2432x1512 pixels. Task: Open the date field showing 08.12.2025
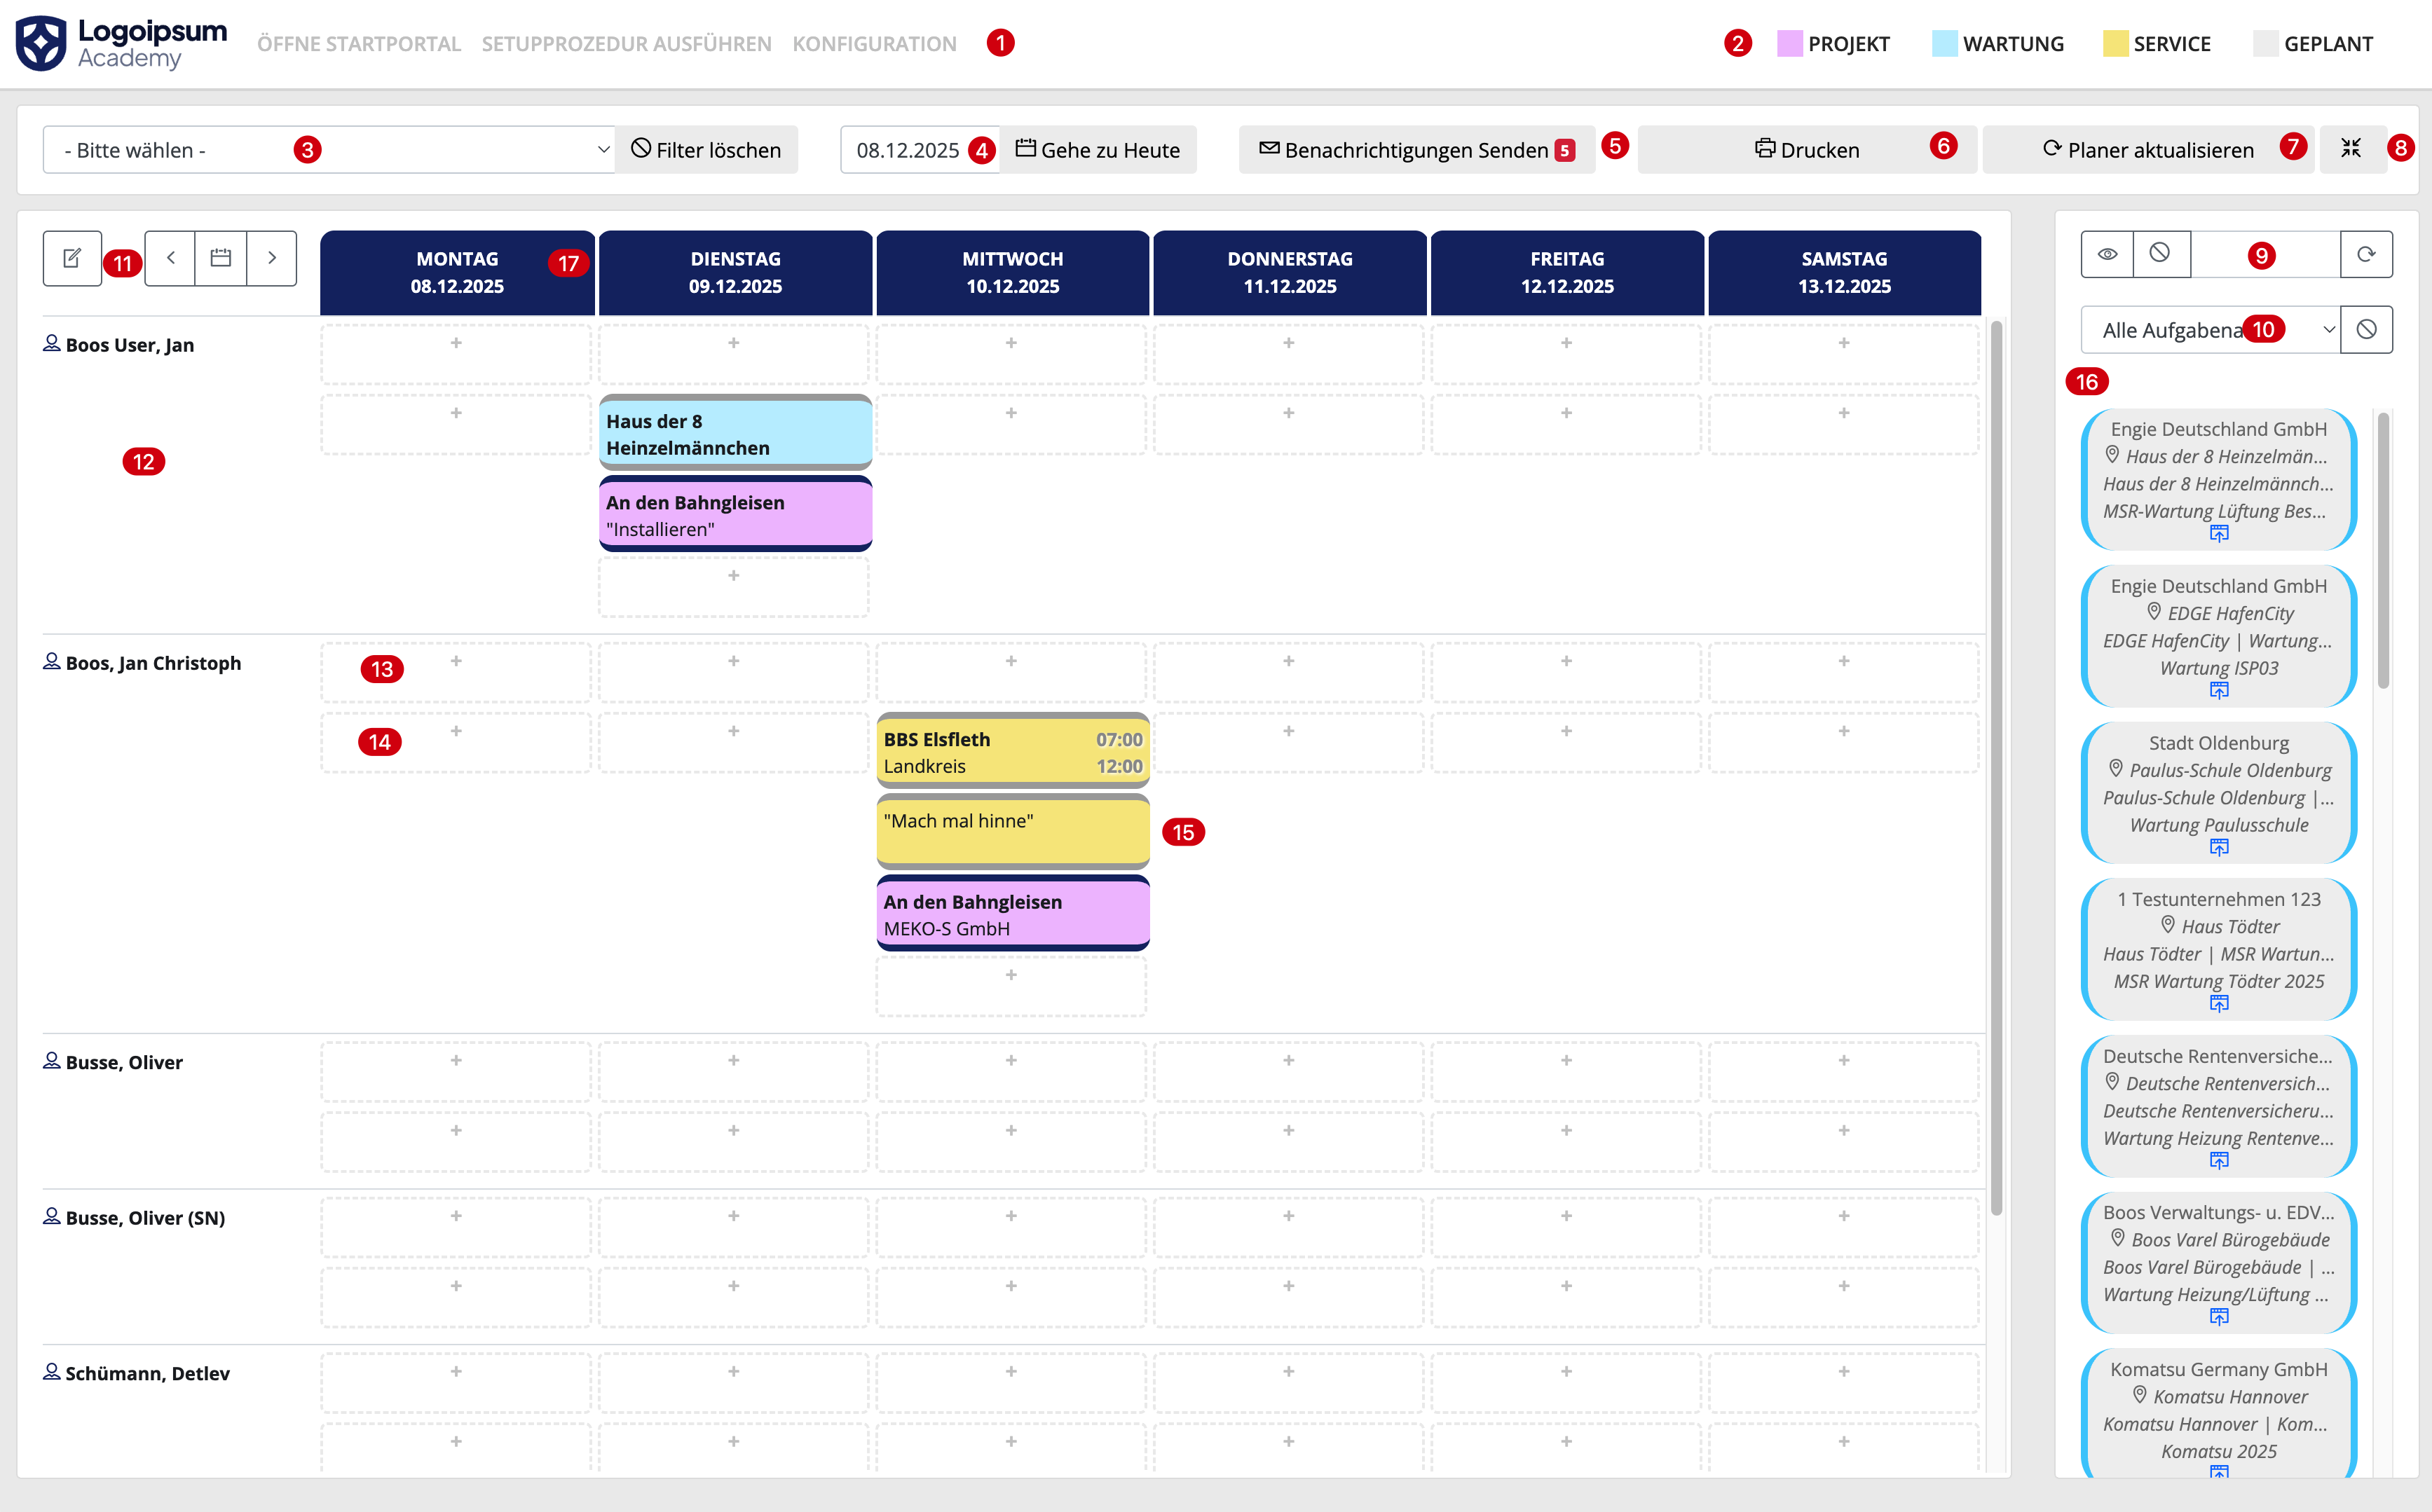[907, 150]
